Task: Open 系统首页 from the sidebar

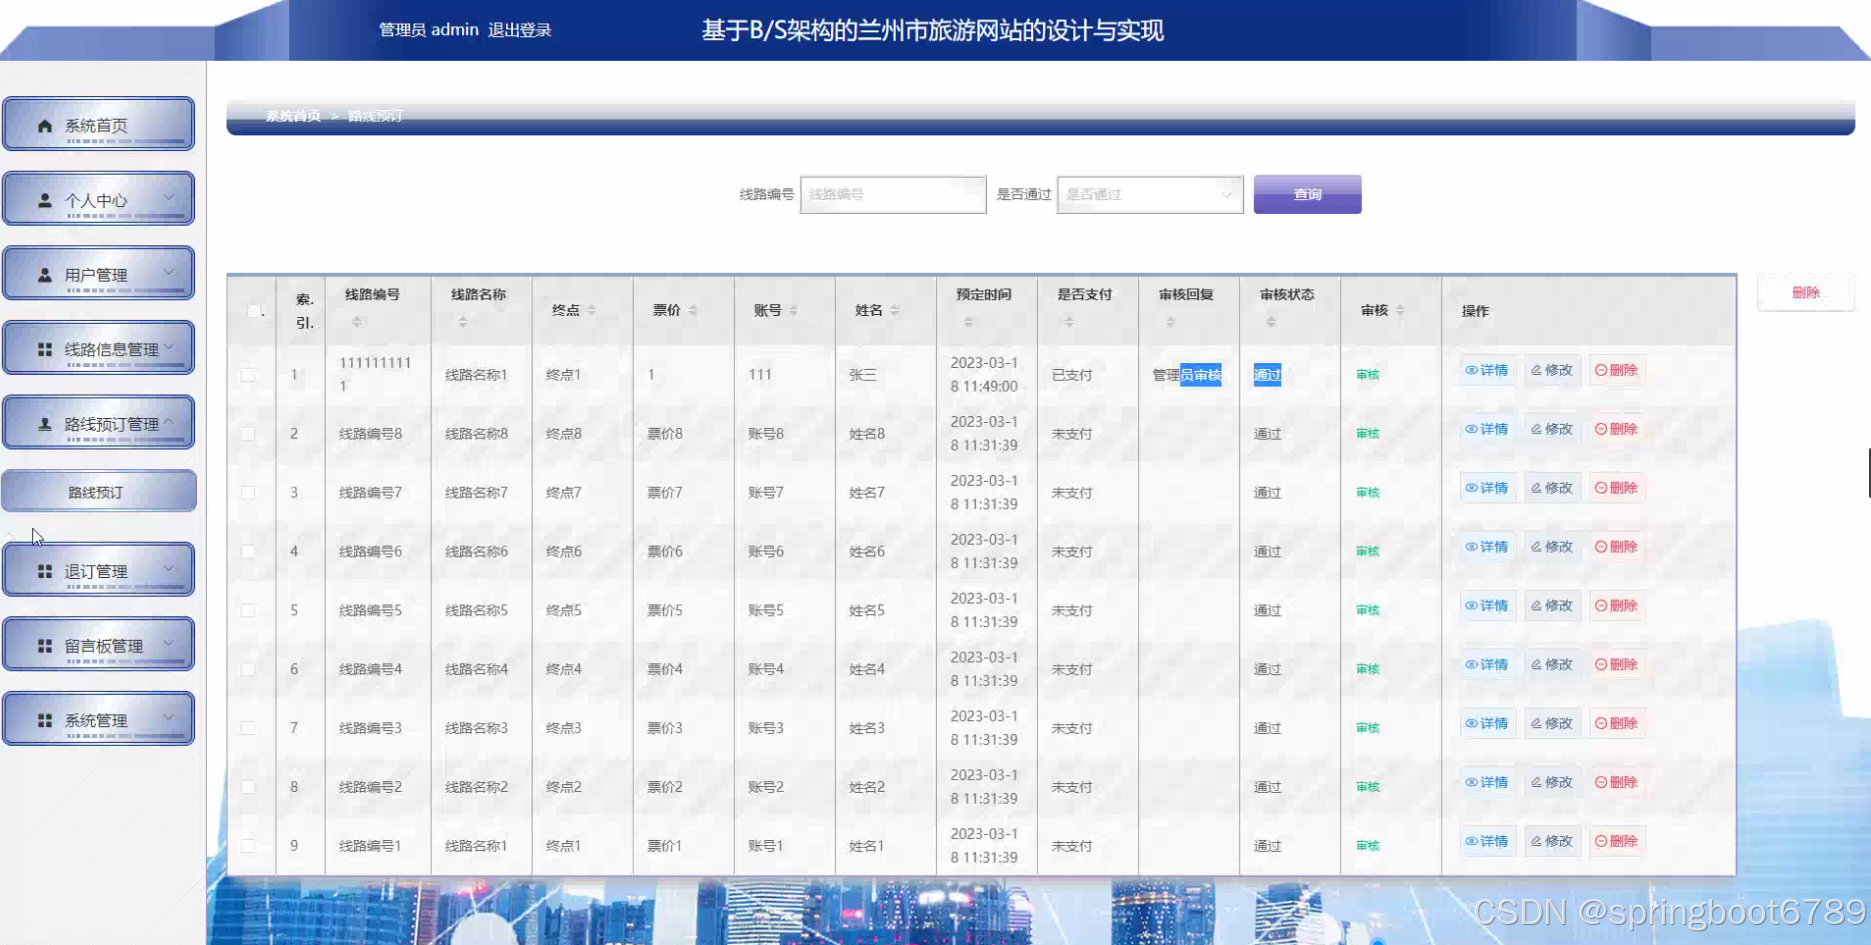Action: point(98,125)
